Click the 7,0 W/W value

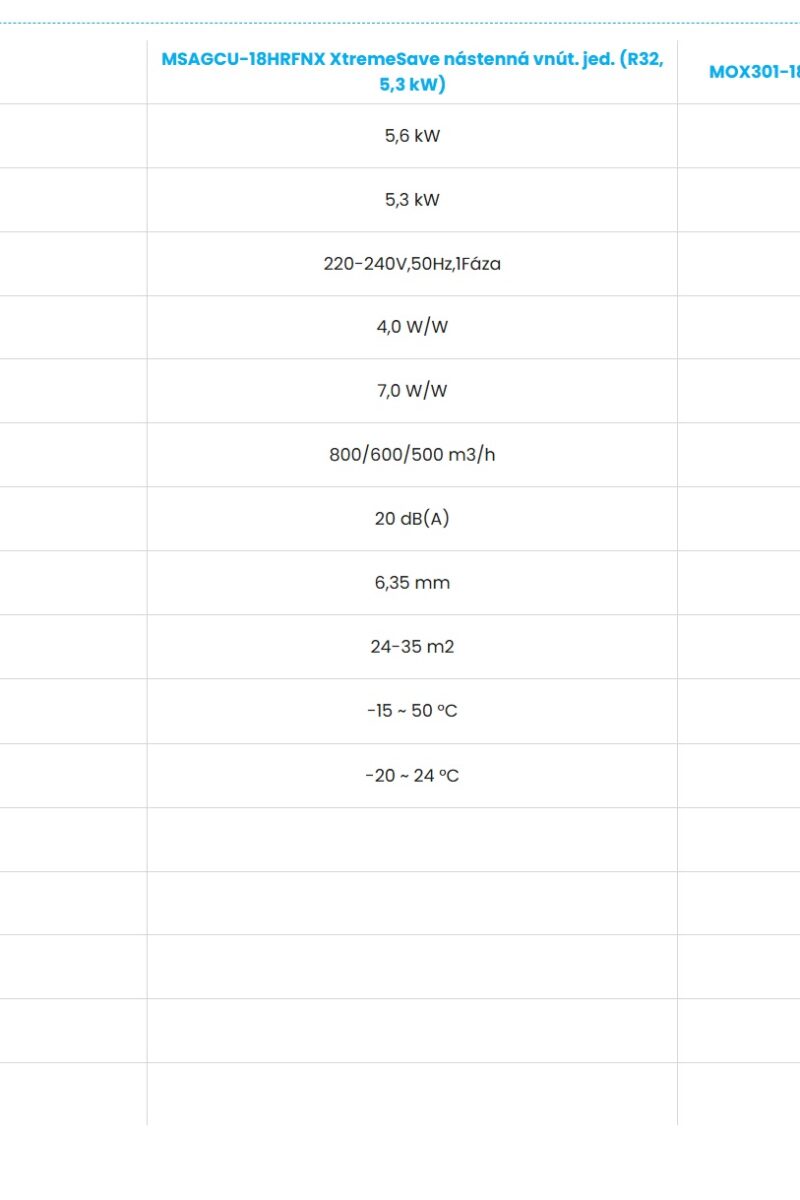coord(412,391)
